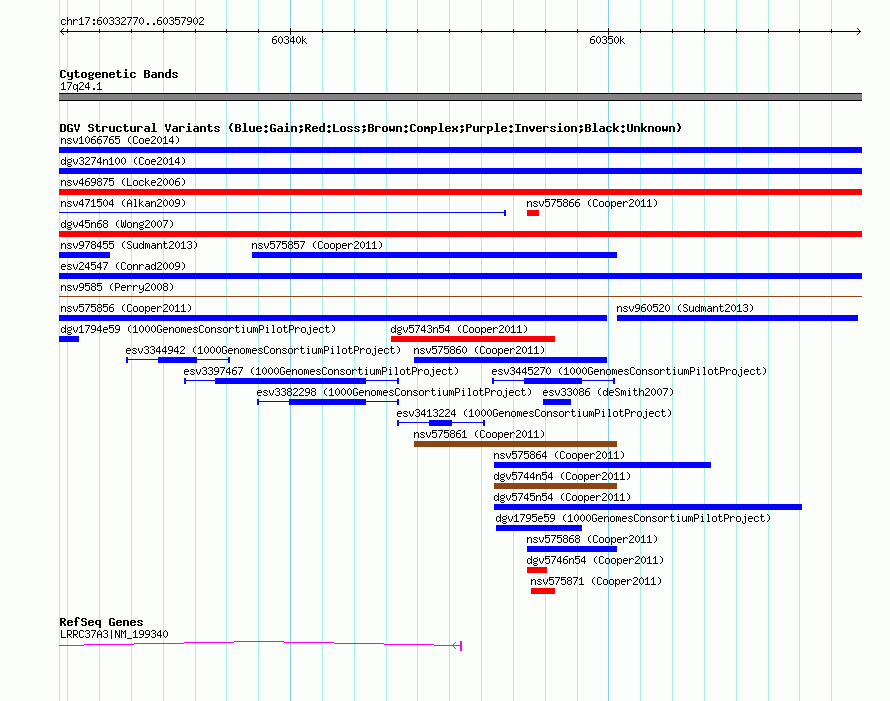The width and height of the screenshot is (890, 701).
Task: Open esv24547 (Conrad2009) variant label
Action: tap(123, 266)
